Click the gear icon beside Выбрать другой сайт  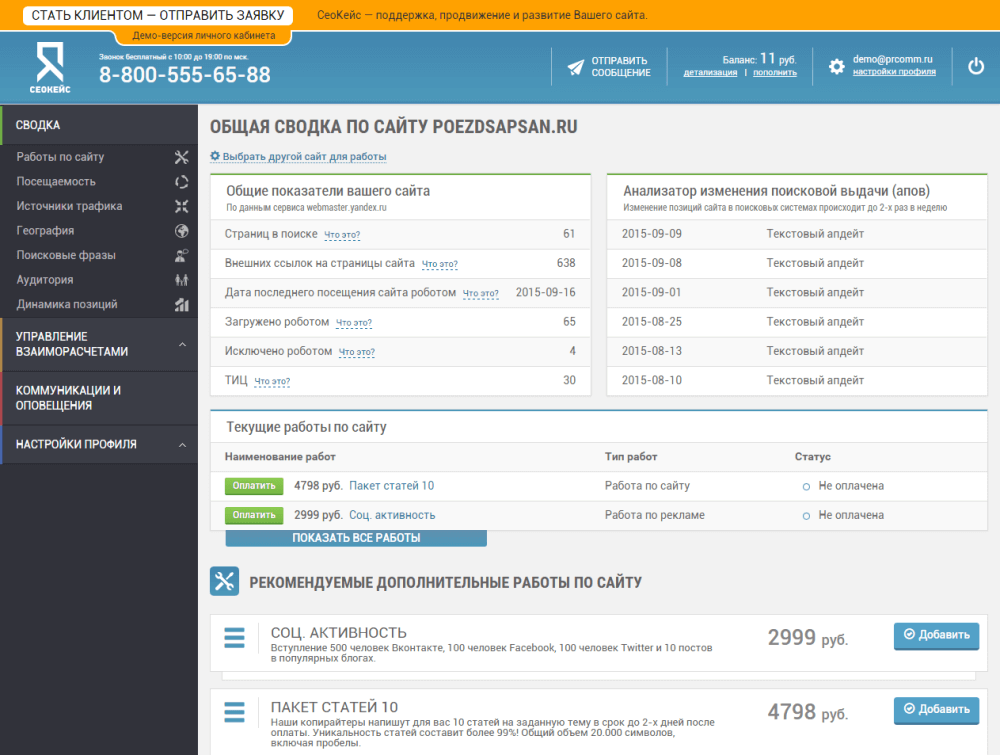click(215, 156)
